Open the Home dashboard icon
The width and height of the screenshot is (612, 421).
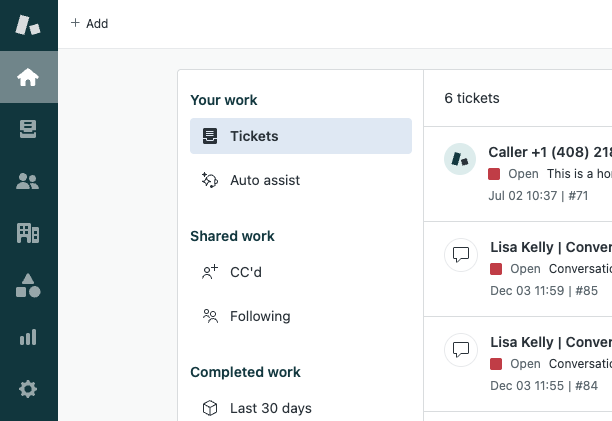tap(28, 77)
